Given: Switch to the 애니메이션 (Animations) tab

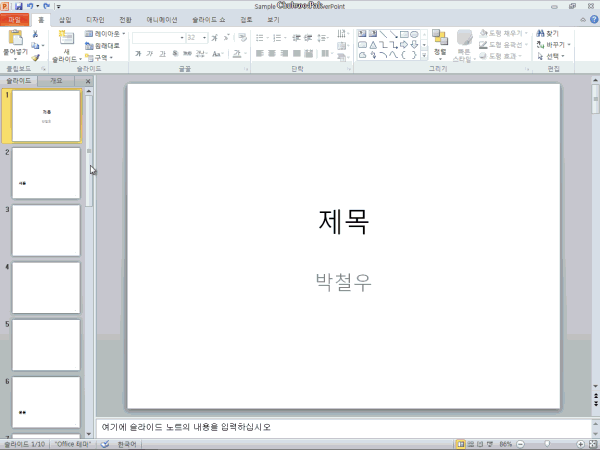Looking at the screenshot, I should click(x=162, y=20).
